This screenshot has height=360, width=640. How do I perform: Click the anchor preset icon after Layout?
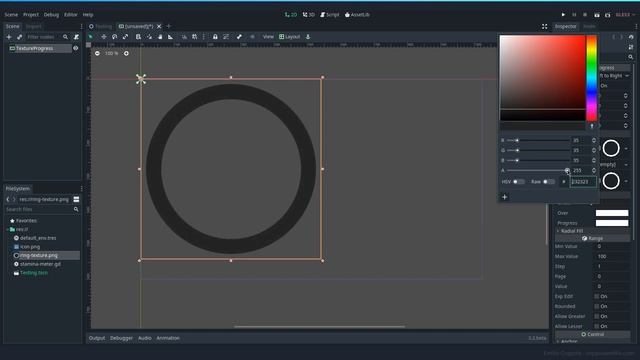coord(308,37)
